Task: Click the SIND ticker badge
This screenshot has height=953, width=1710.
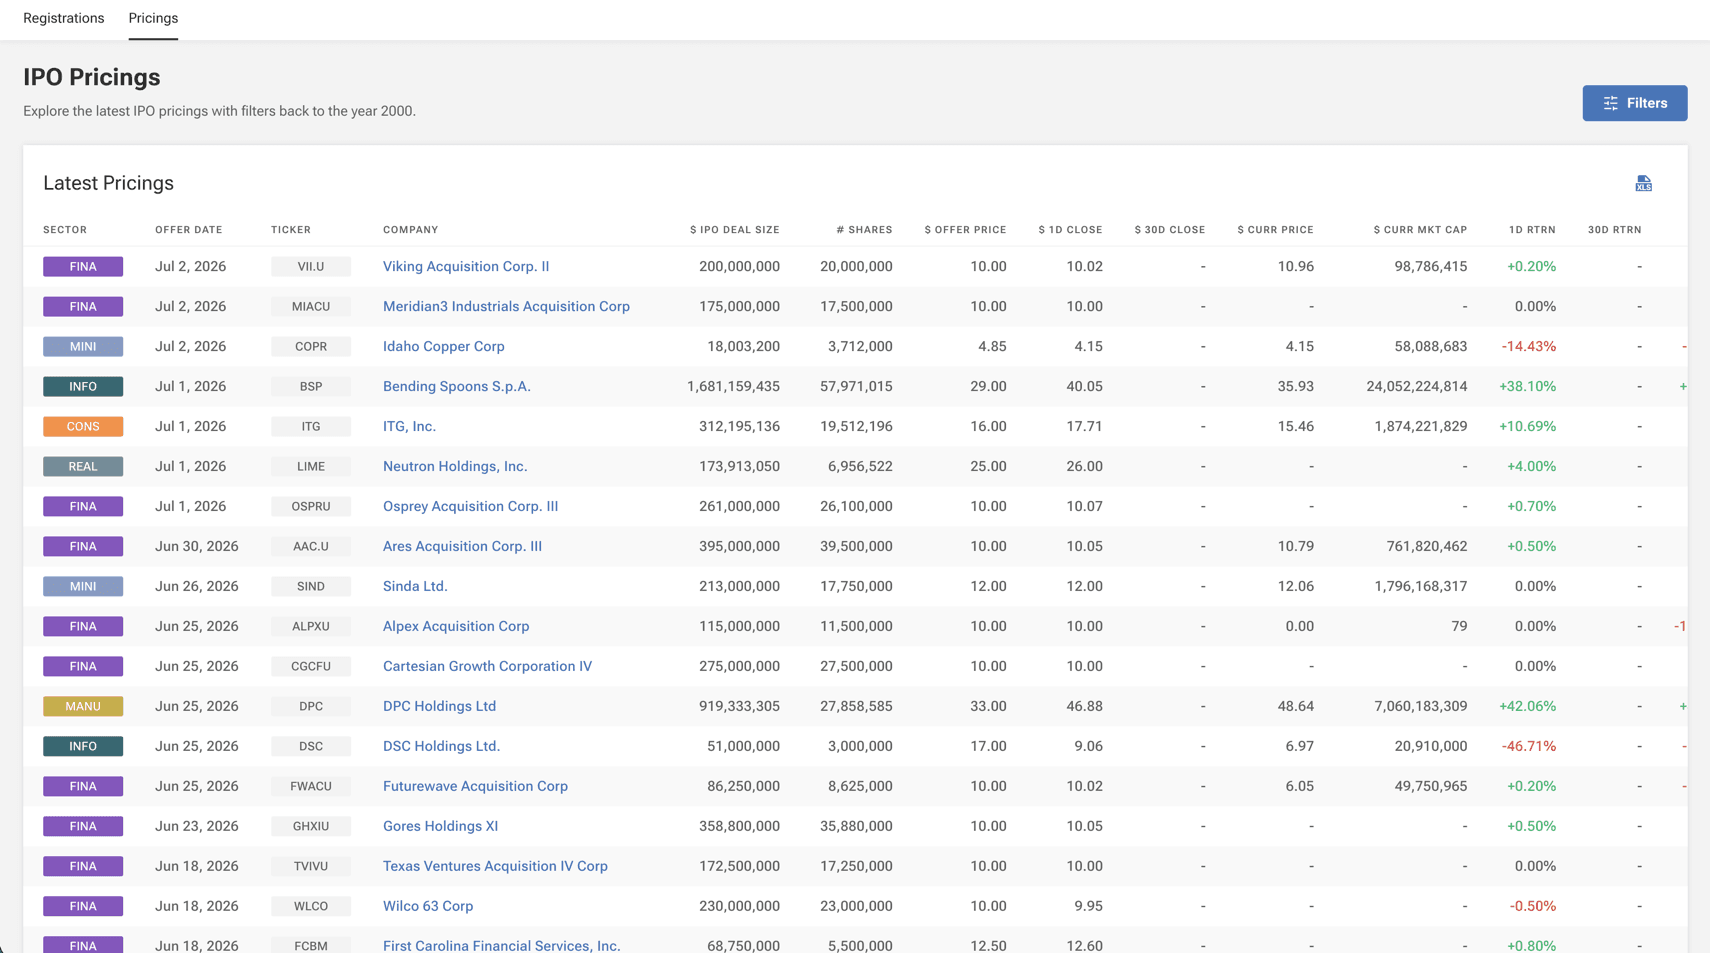Action: pos(311,586)
